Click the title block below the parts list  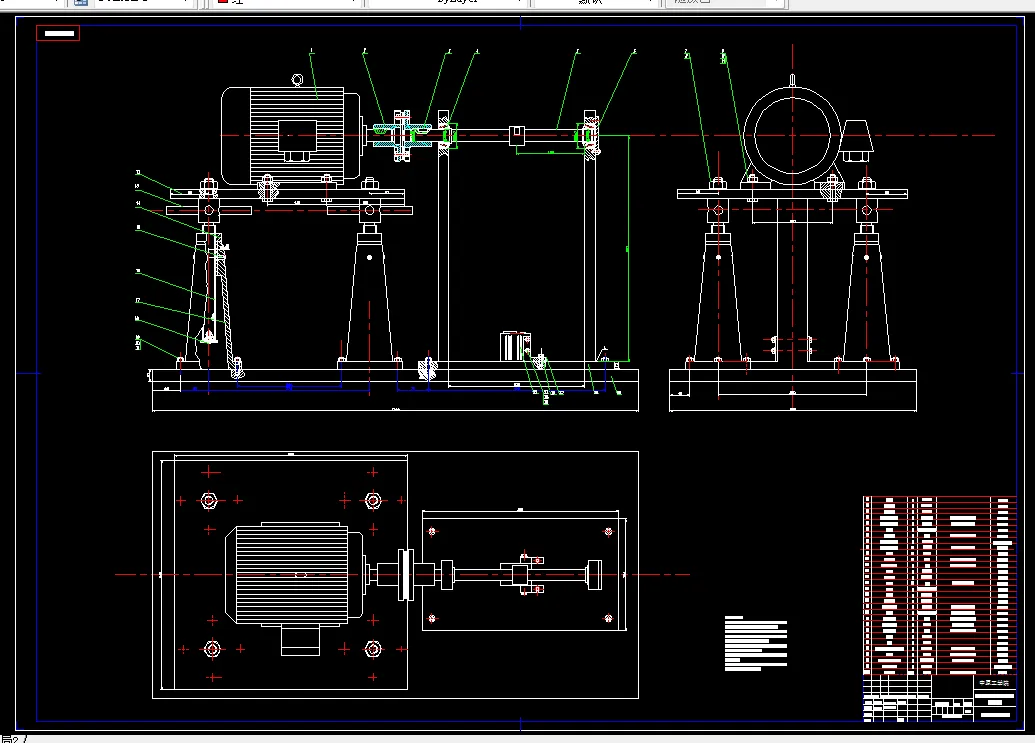pos(939,698)
